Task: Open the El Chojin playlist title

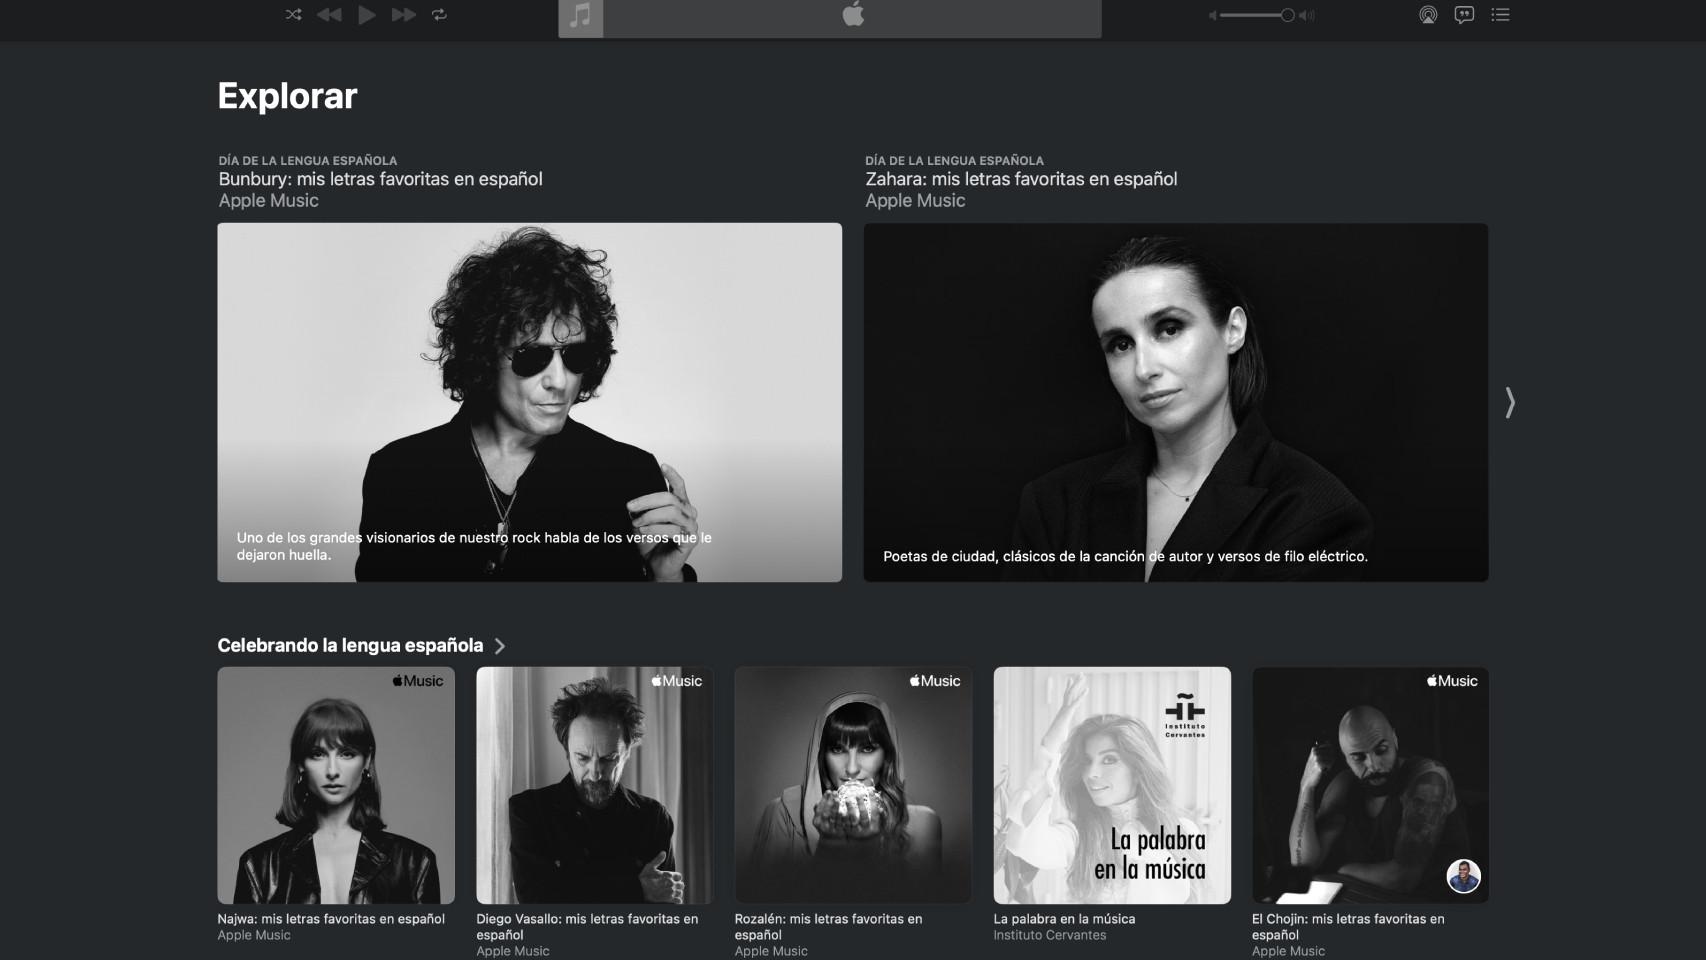Action: [x=1347, y=926]
